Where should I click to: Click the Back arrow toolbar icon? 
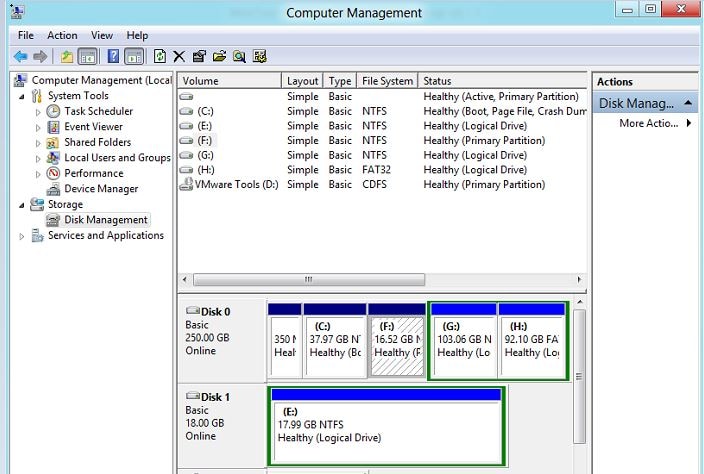[x=21, y=57]
